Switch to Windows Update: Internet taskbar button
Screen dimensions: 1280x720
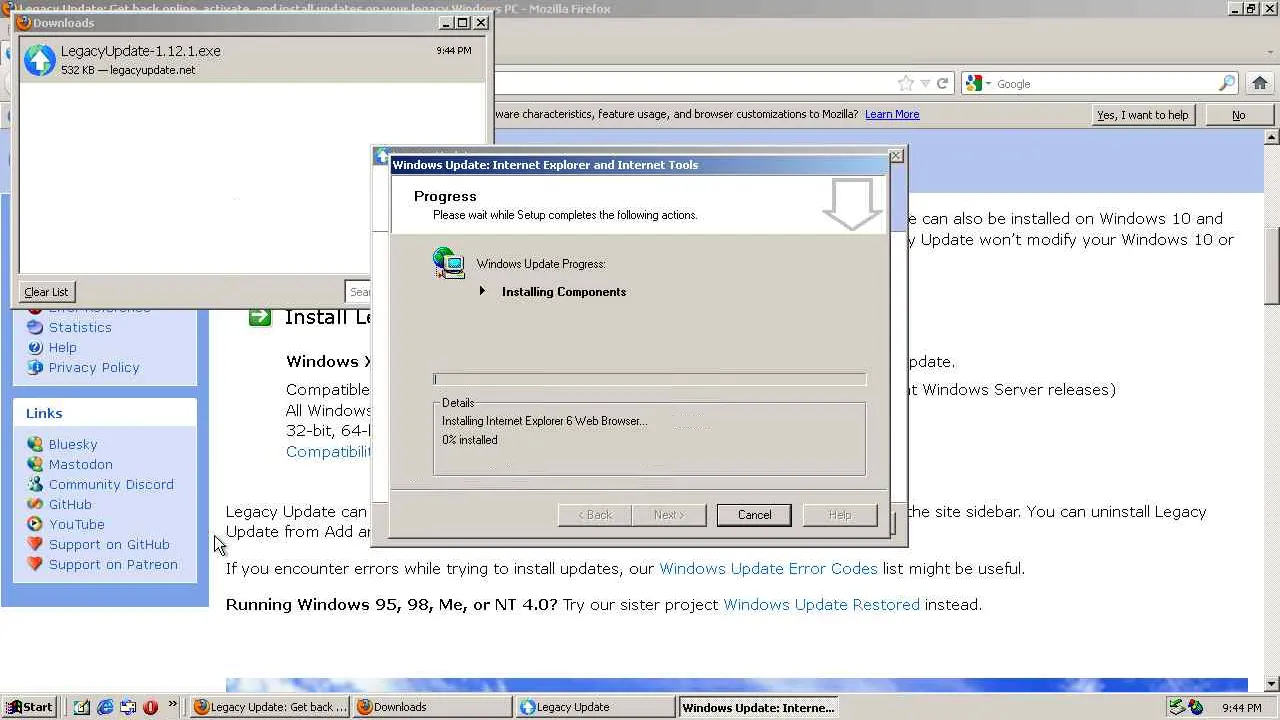pos(758,707)
